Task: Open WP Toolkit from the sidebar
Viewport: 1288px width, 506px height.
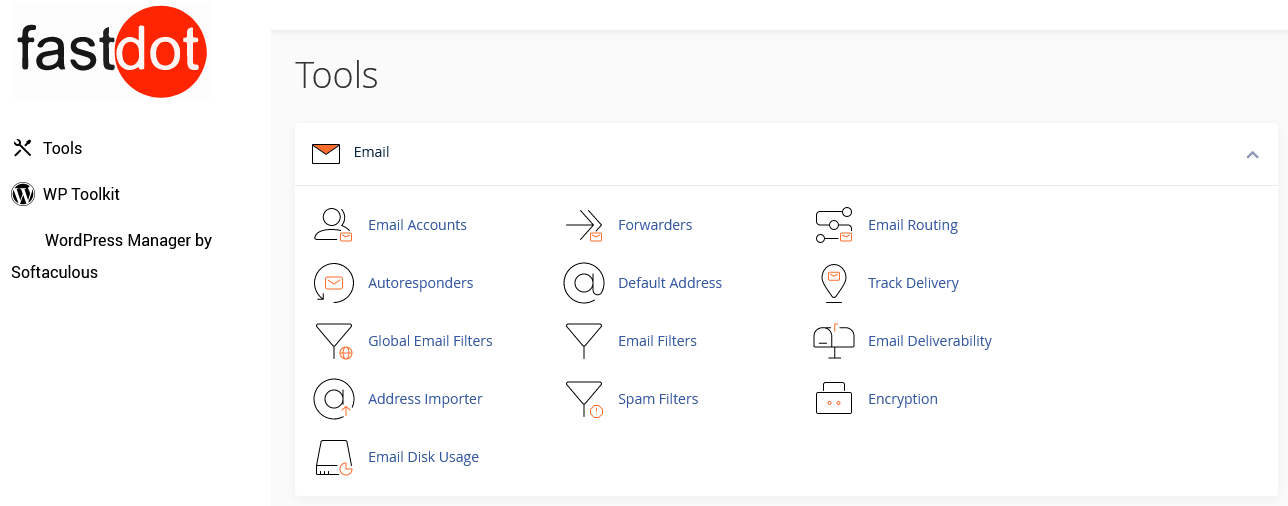Action: (x=81, y=194)
